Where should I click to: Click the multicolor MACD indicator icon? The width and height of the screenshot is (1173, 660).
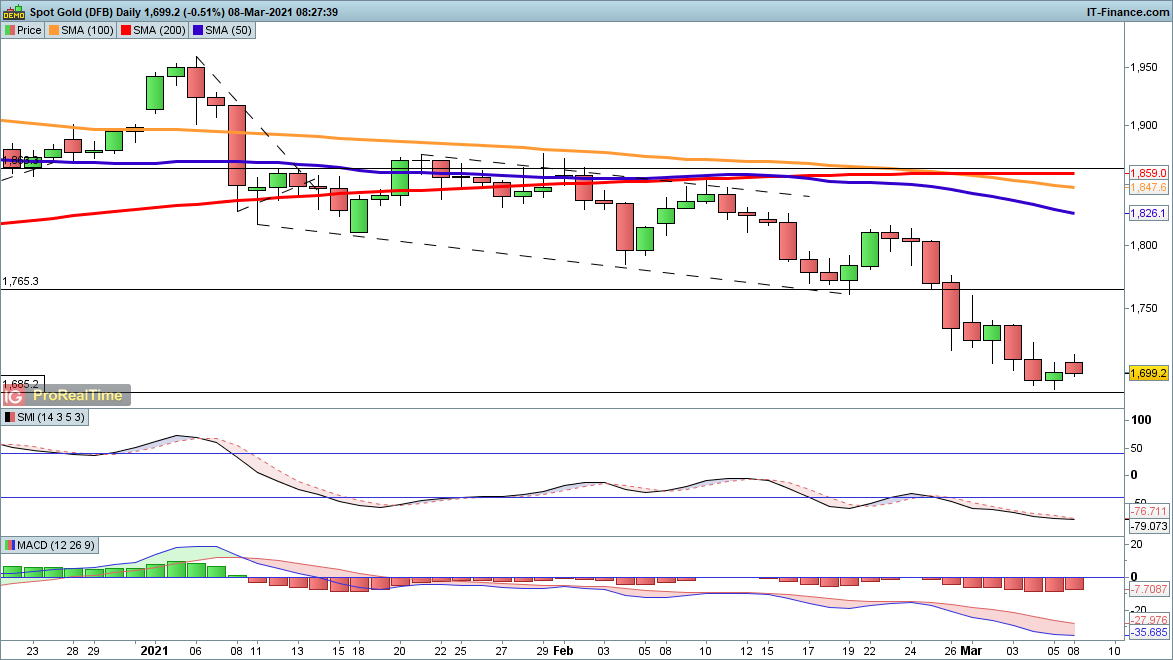click(10, 545)
